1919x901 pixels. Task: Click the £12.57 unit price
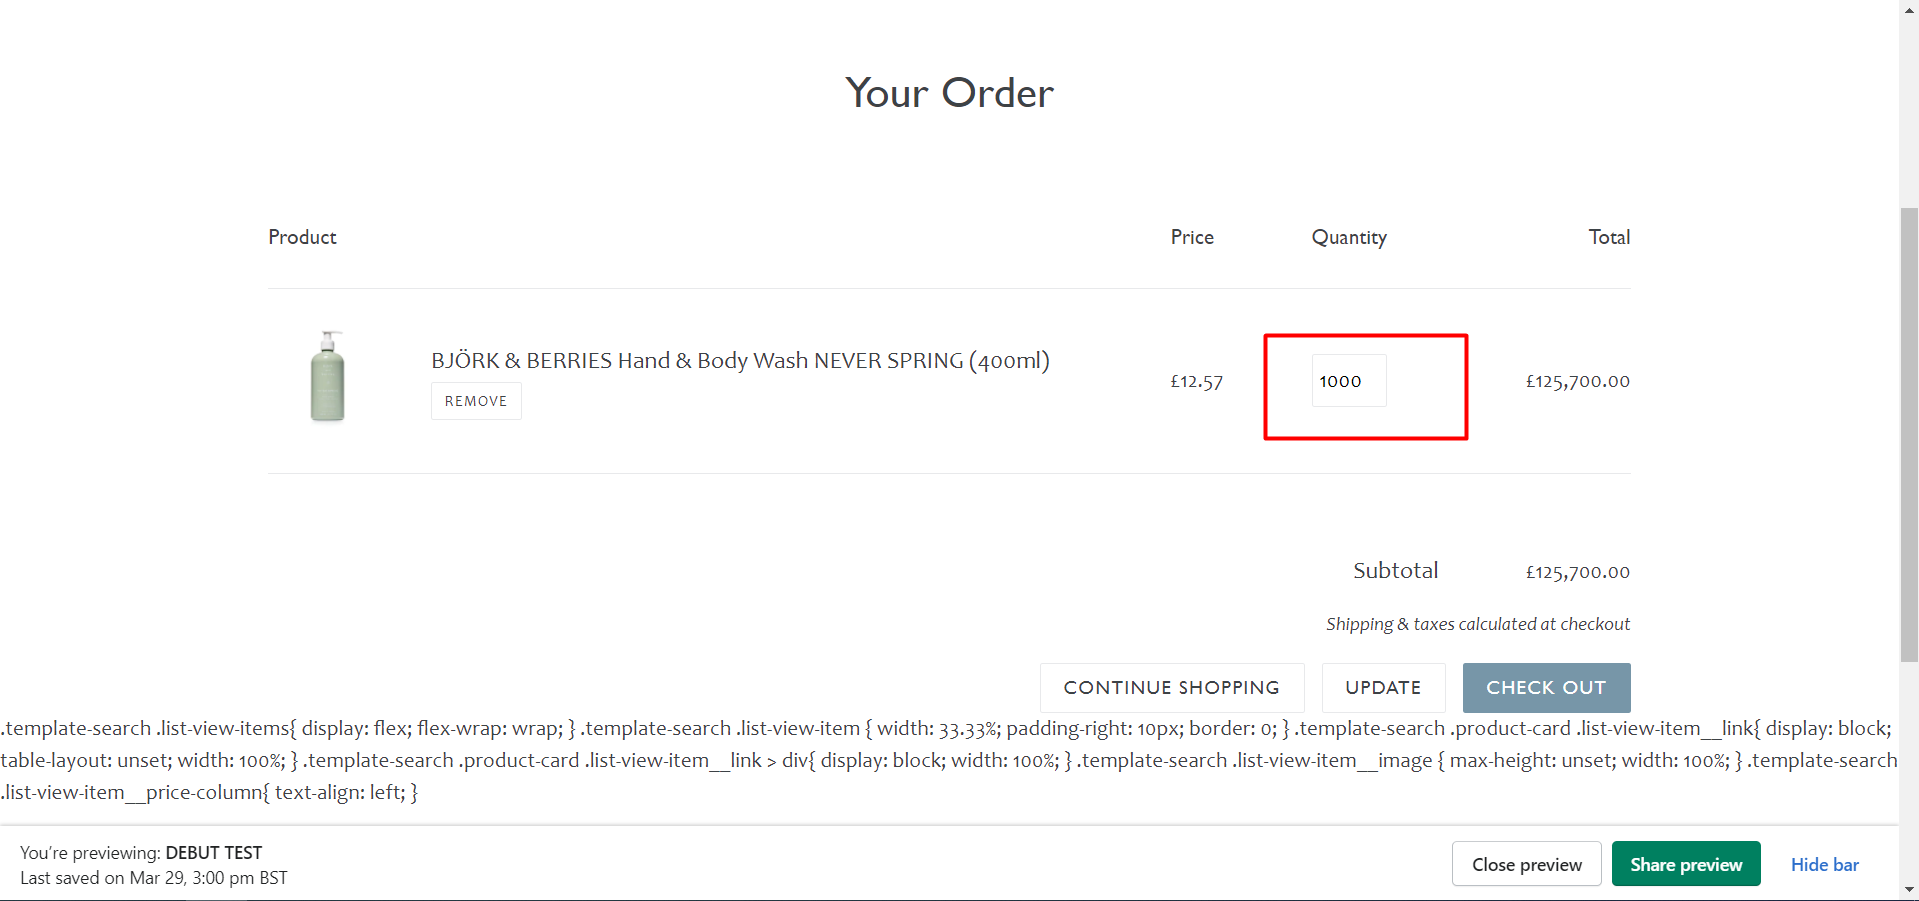tap(1196, 381)
